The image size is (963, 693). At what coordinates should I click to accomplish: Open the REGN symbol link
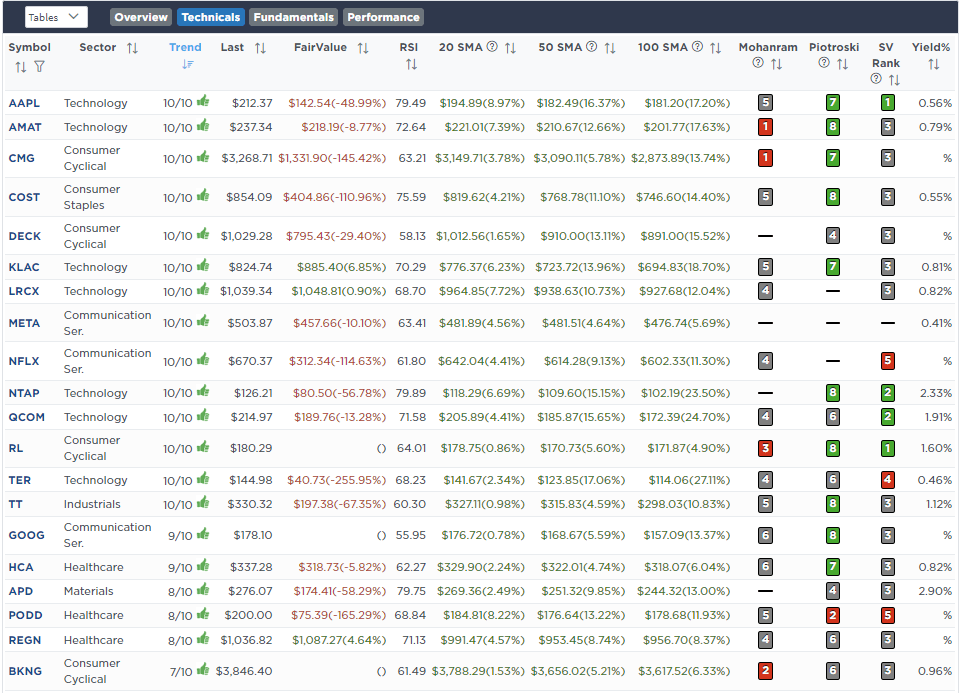[x=25, y=640]
